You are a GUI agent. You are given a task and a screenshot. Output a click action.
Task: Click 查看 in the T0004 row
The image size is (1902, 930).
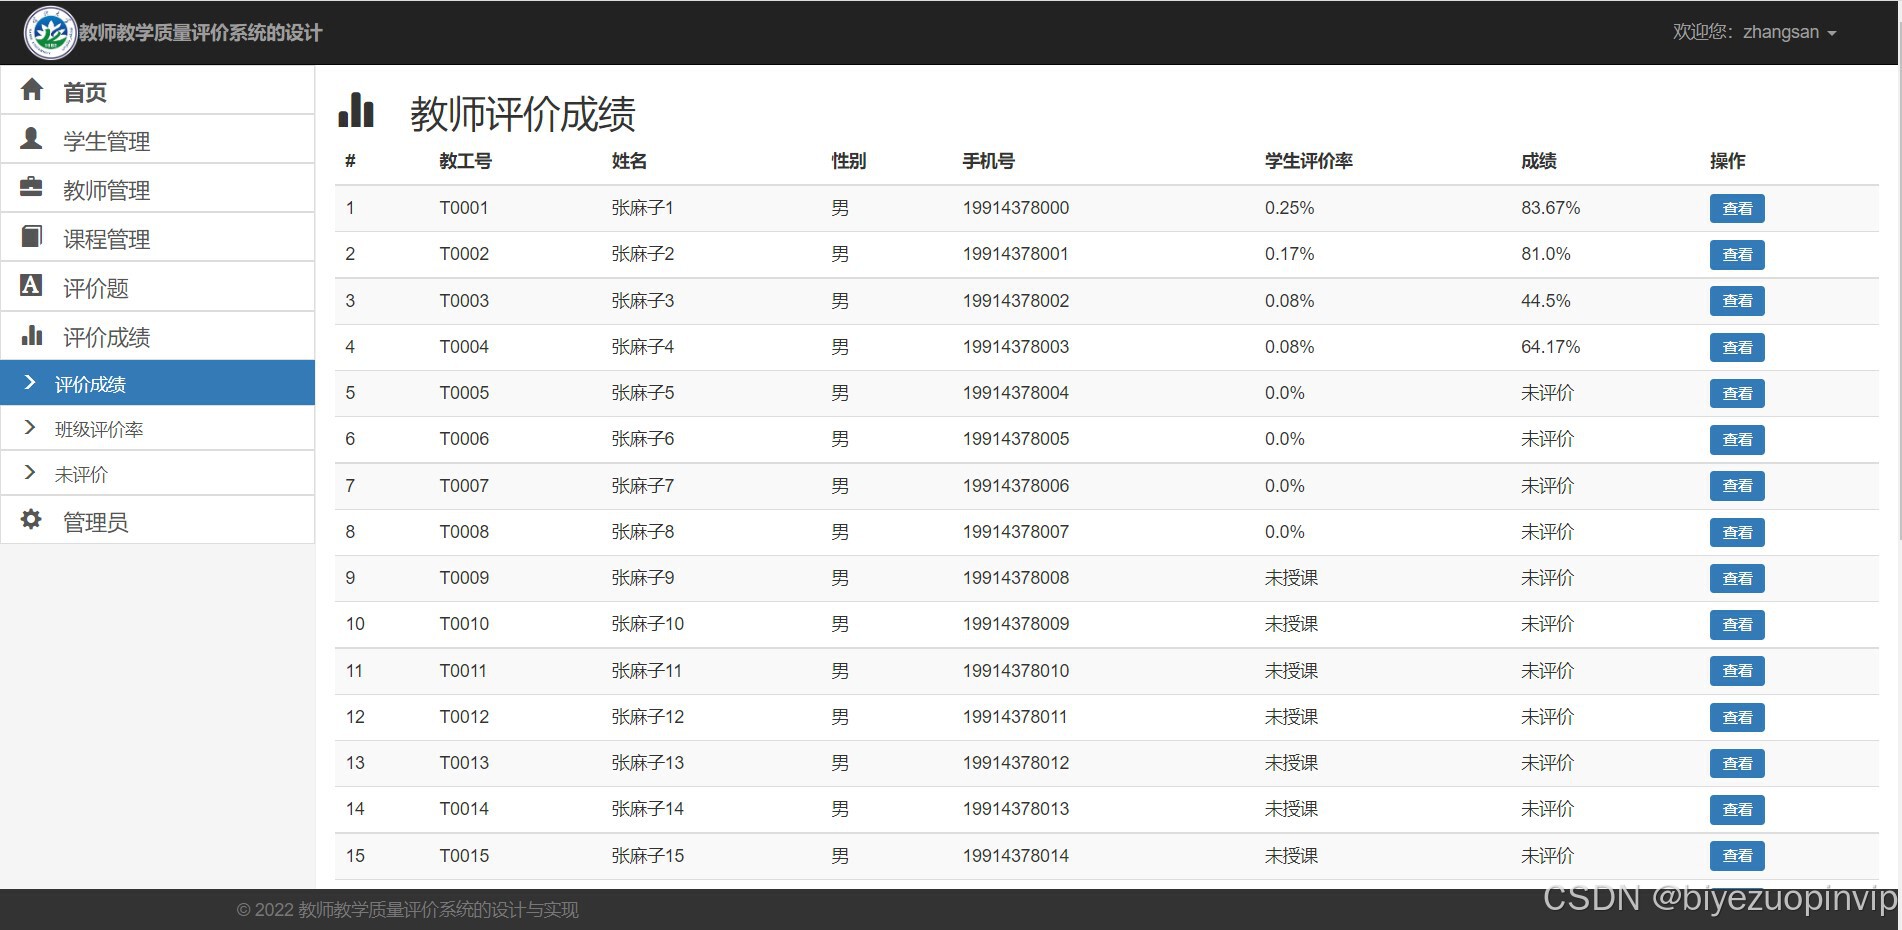pos(1737,347)
